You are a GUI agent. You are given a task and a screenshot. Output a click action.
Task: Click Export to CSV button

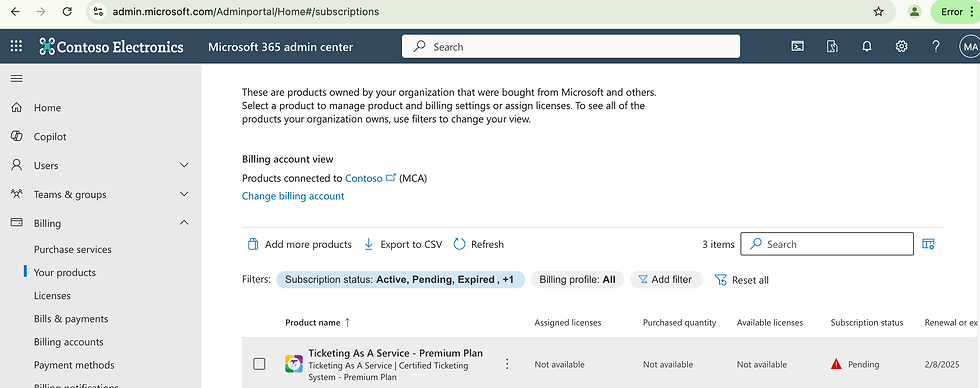tap(403, 244)
